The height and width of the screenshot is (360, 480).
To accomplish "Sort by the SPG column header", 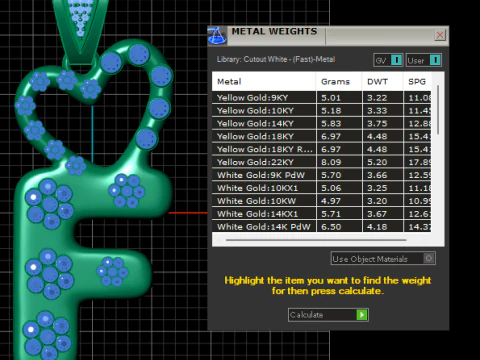I will coord(417,82).
